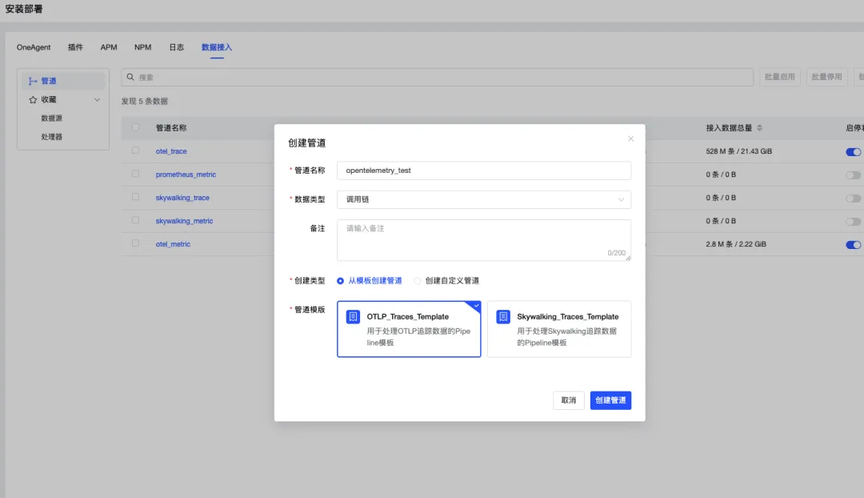Click the sort icon beside 接入数据总量
The height and width of the screenshot is (498, 864).
point(760,128)
